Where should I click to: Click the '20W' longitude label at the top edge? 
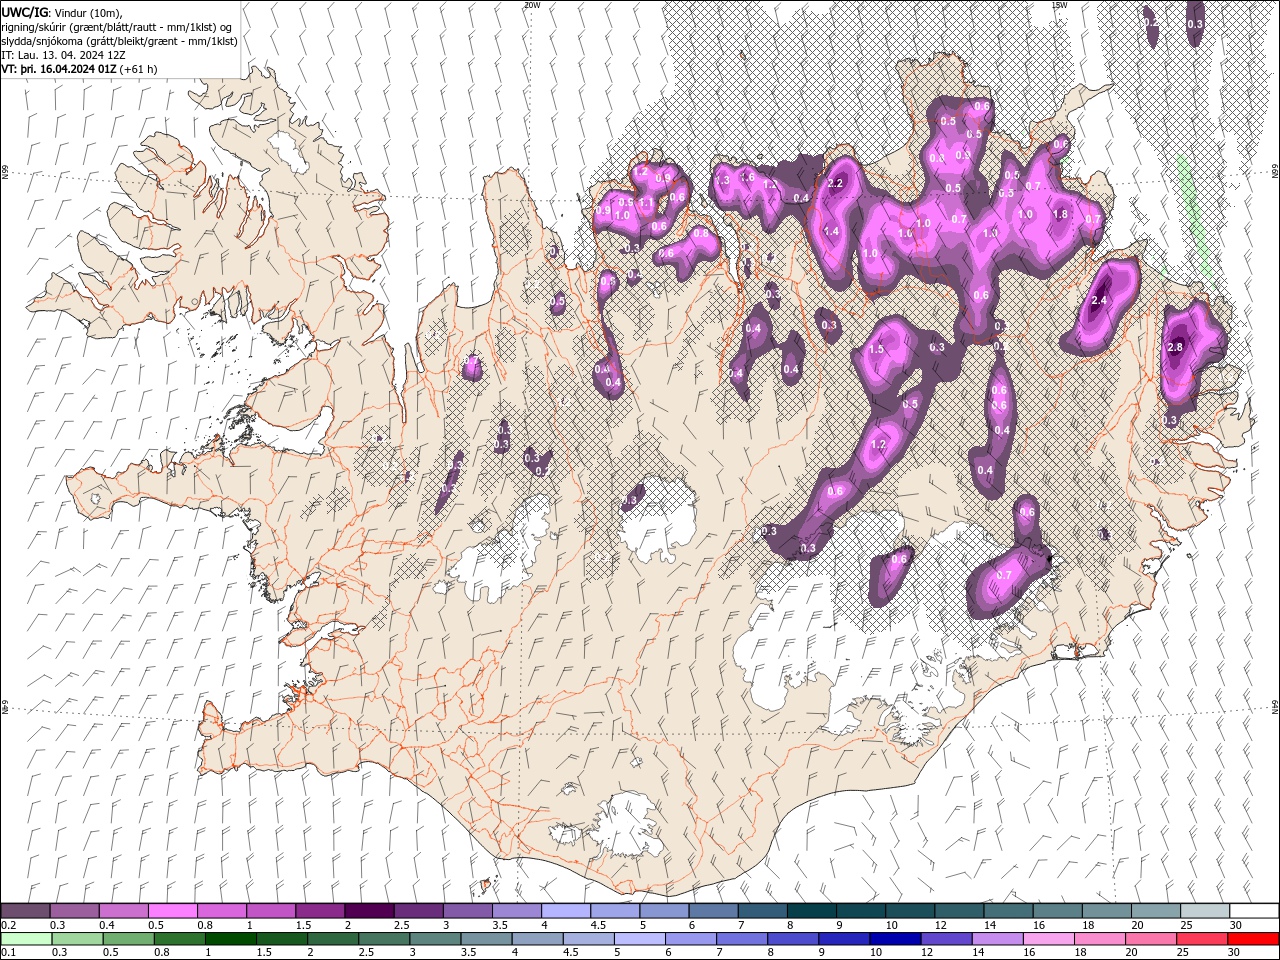[x=532, y=5]
